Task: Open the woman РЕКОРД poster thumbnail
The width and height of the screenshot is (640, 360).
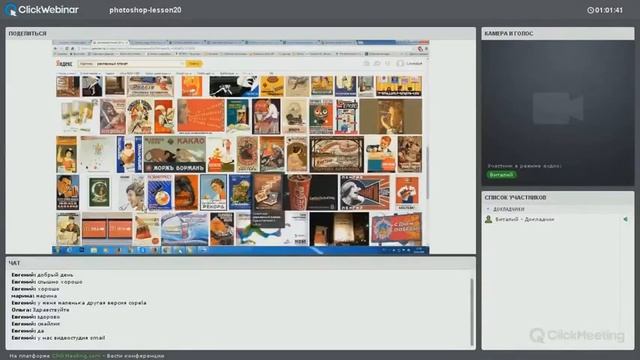Action: [x=213, y=192]
